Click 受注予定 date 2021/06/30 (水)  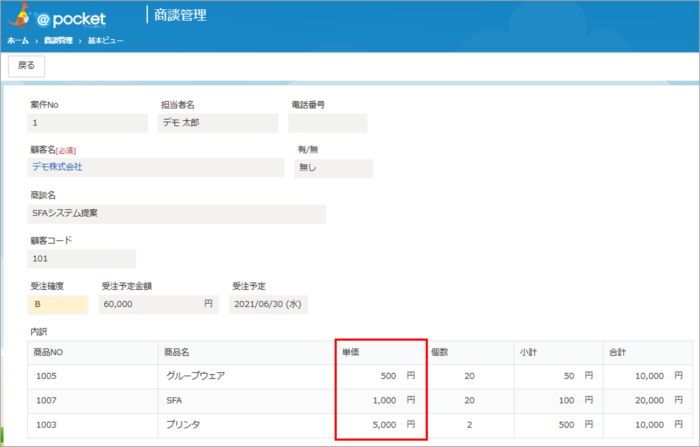click(268, 305)
